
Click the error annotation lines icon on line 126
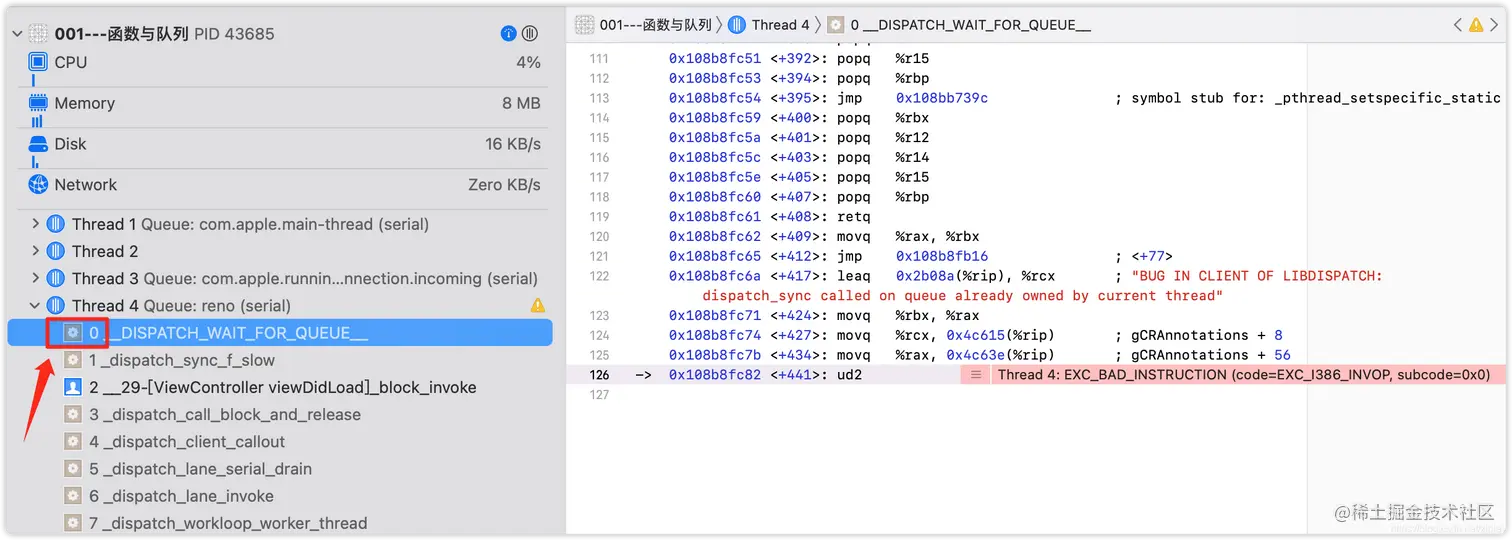point(975,375)
